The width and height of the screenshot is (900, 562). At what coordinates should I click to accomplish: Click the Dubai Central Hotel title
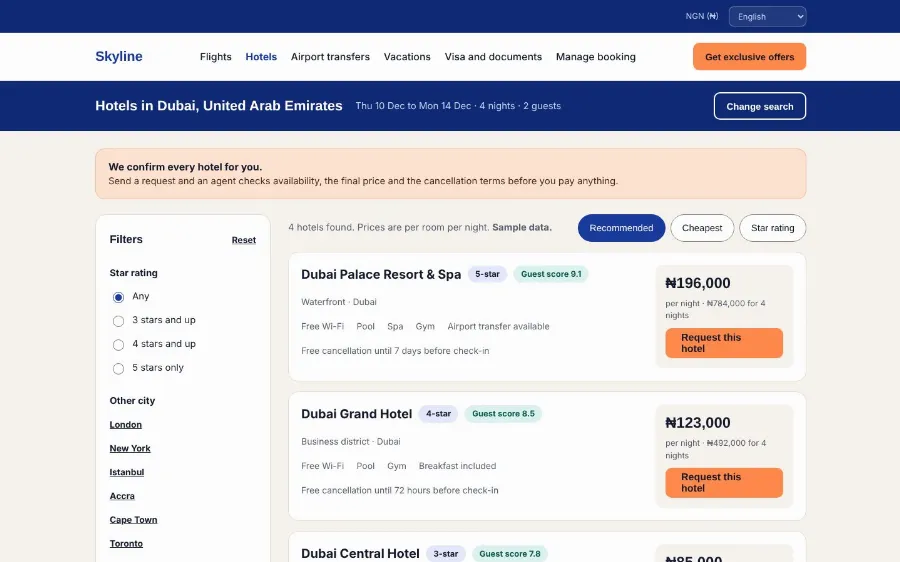360,553
